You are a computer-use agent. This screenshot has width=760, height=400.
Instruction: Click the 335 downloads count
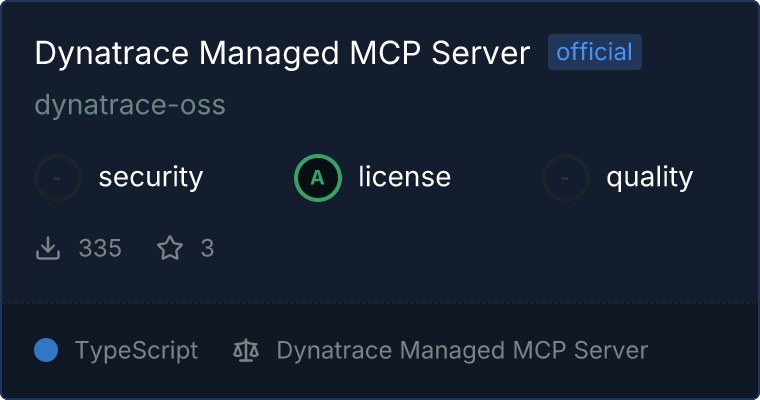coord(100,248)
